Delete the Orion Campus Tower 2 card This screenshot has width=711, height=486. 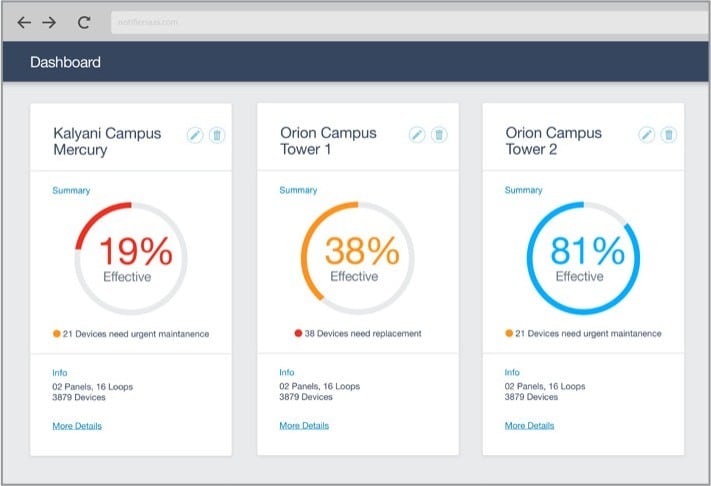(x=669, y=135)
